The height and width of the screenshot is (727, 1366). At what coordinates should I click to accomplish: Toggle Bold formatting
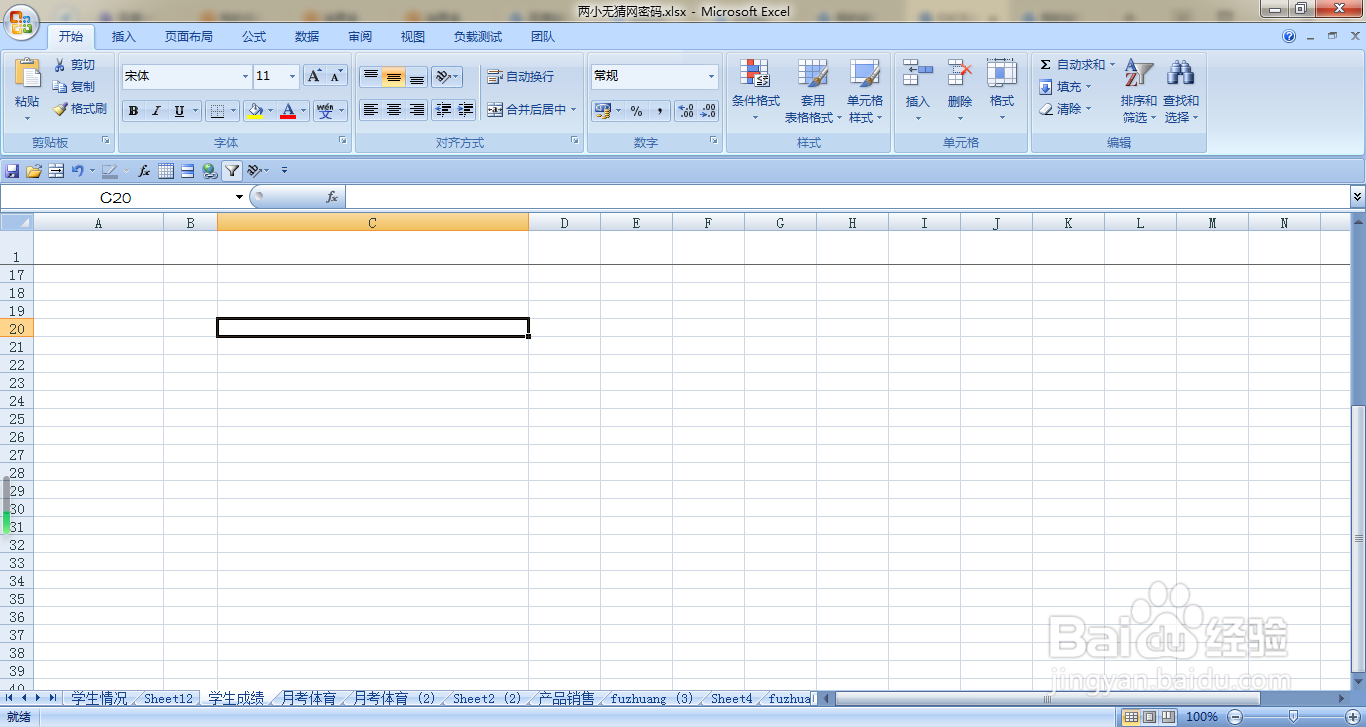(133, 111)
